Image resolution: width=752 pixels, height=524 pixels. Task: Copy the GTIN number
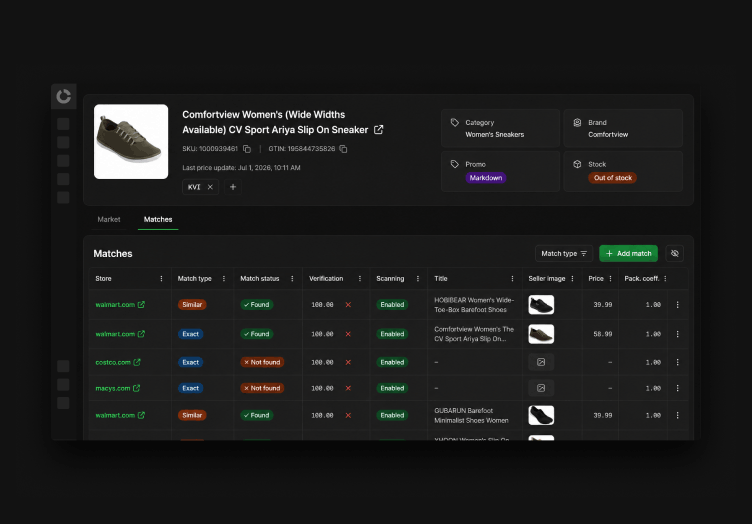coord(343,149)
